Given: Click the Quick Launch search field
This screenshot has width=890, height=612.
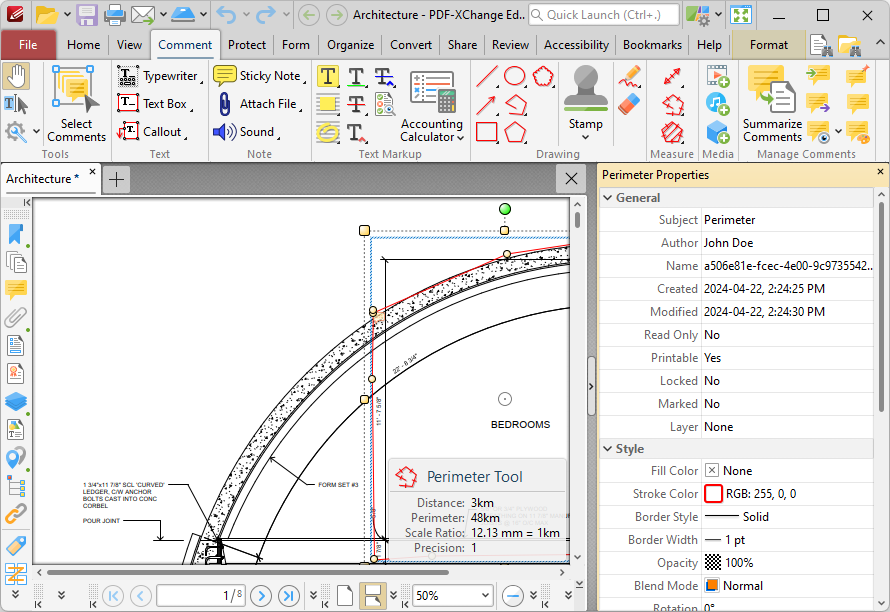Looking at the screenshot, I should click(x=603, y=15).
